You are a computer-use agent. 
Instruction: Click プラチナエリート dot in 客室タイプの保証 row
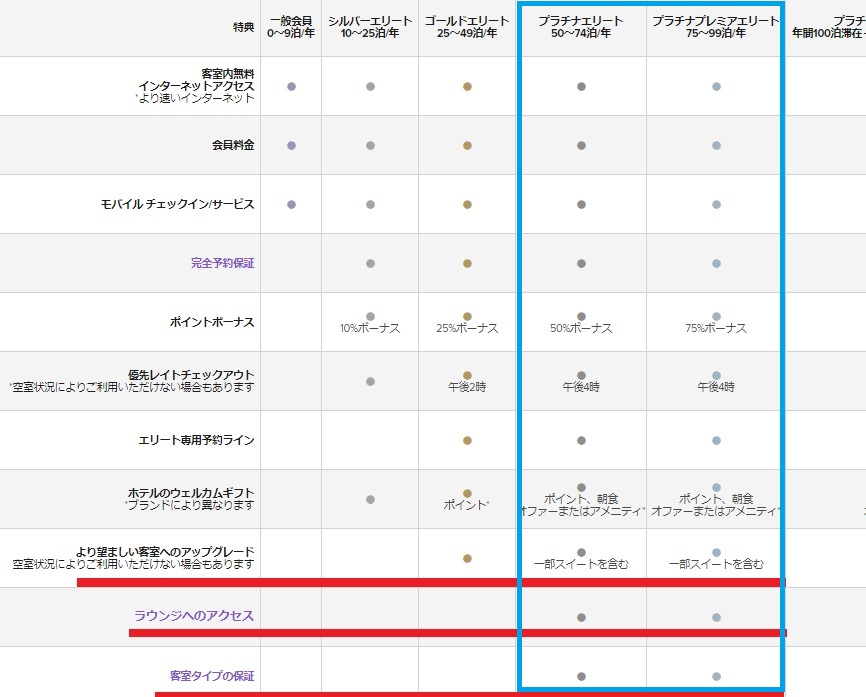pyautogui.click(x=581, y=677)
